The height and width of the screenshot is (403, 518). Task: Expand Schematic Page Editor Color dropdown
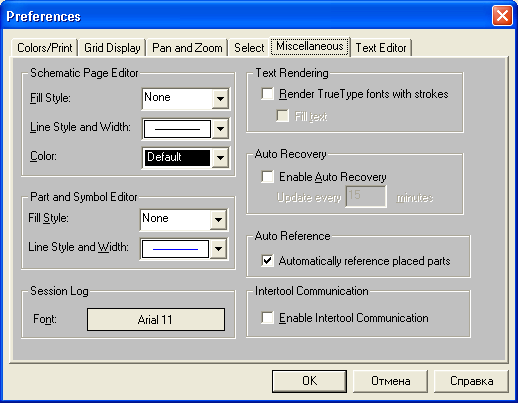click(x=220, y=157)
